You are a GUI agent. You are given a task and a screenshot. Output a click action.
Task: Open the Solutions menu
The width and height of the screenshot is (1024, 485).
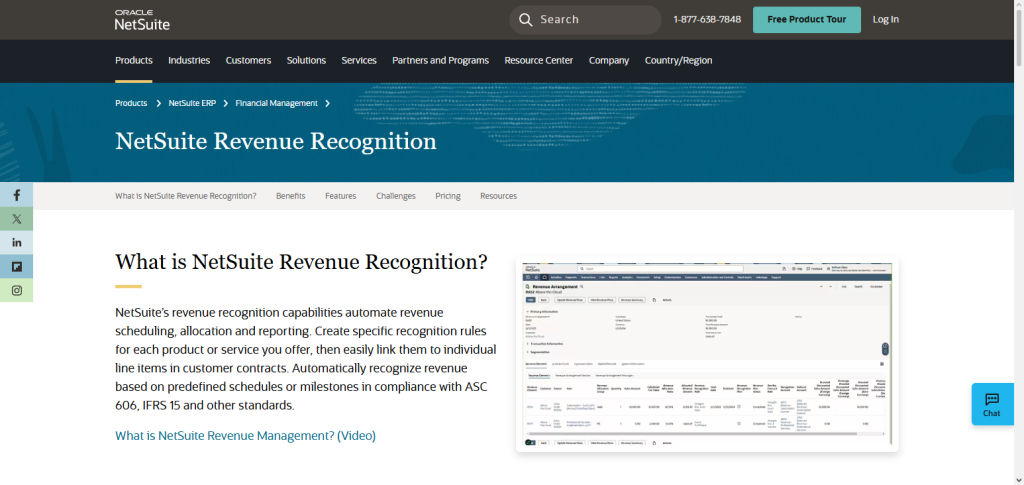[x=306, y=60]
